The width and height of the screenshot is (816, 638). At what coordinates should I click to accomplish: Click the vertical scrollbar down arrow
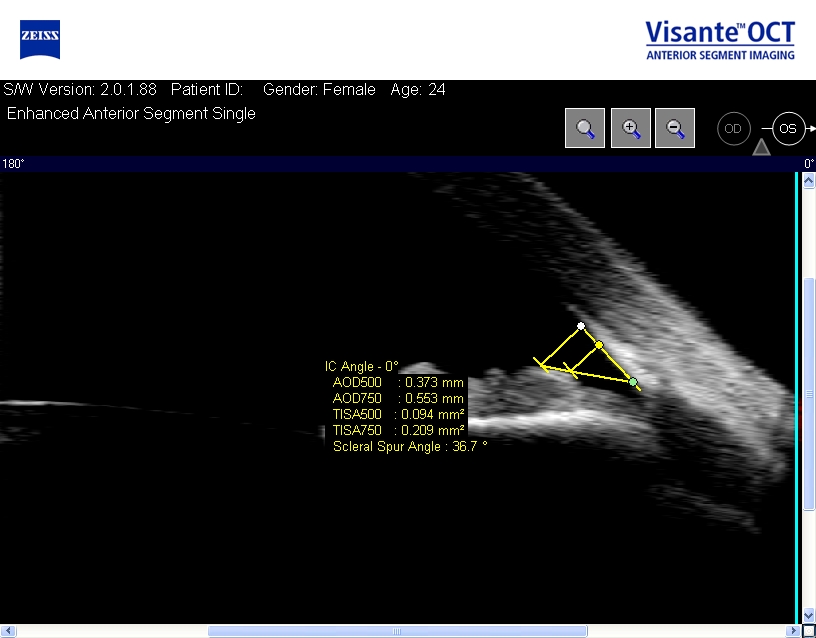[x=809, y=616]
